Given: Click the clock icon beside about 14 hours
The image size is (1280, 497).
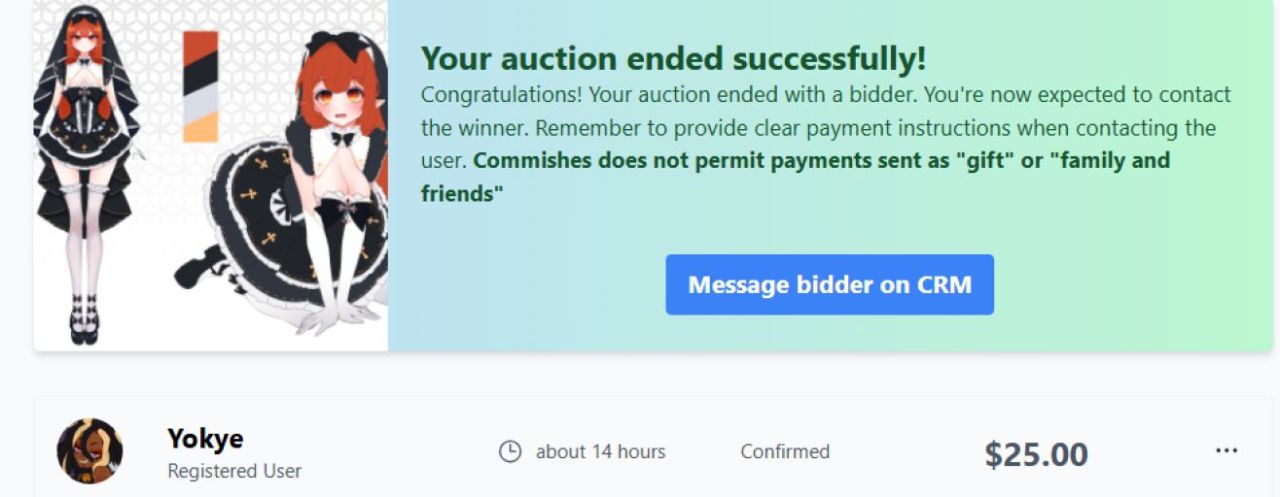Looking at the screenshot, I should tap(510, 452).
